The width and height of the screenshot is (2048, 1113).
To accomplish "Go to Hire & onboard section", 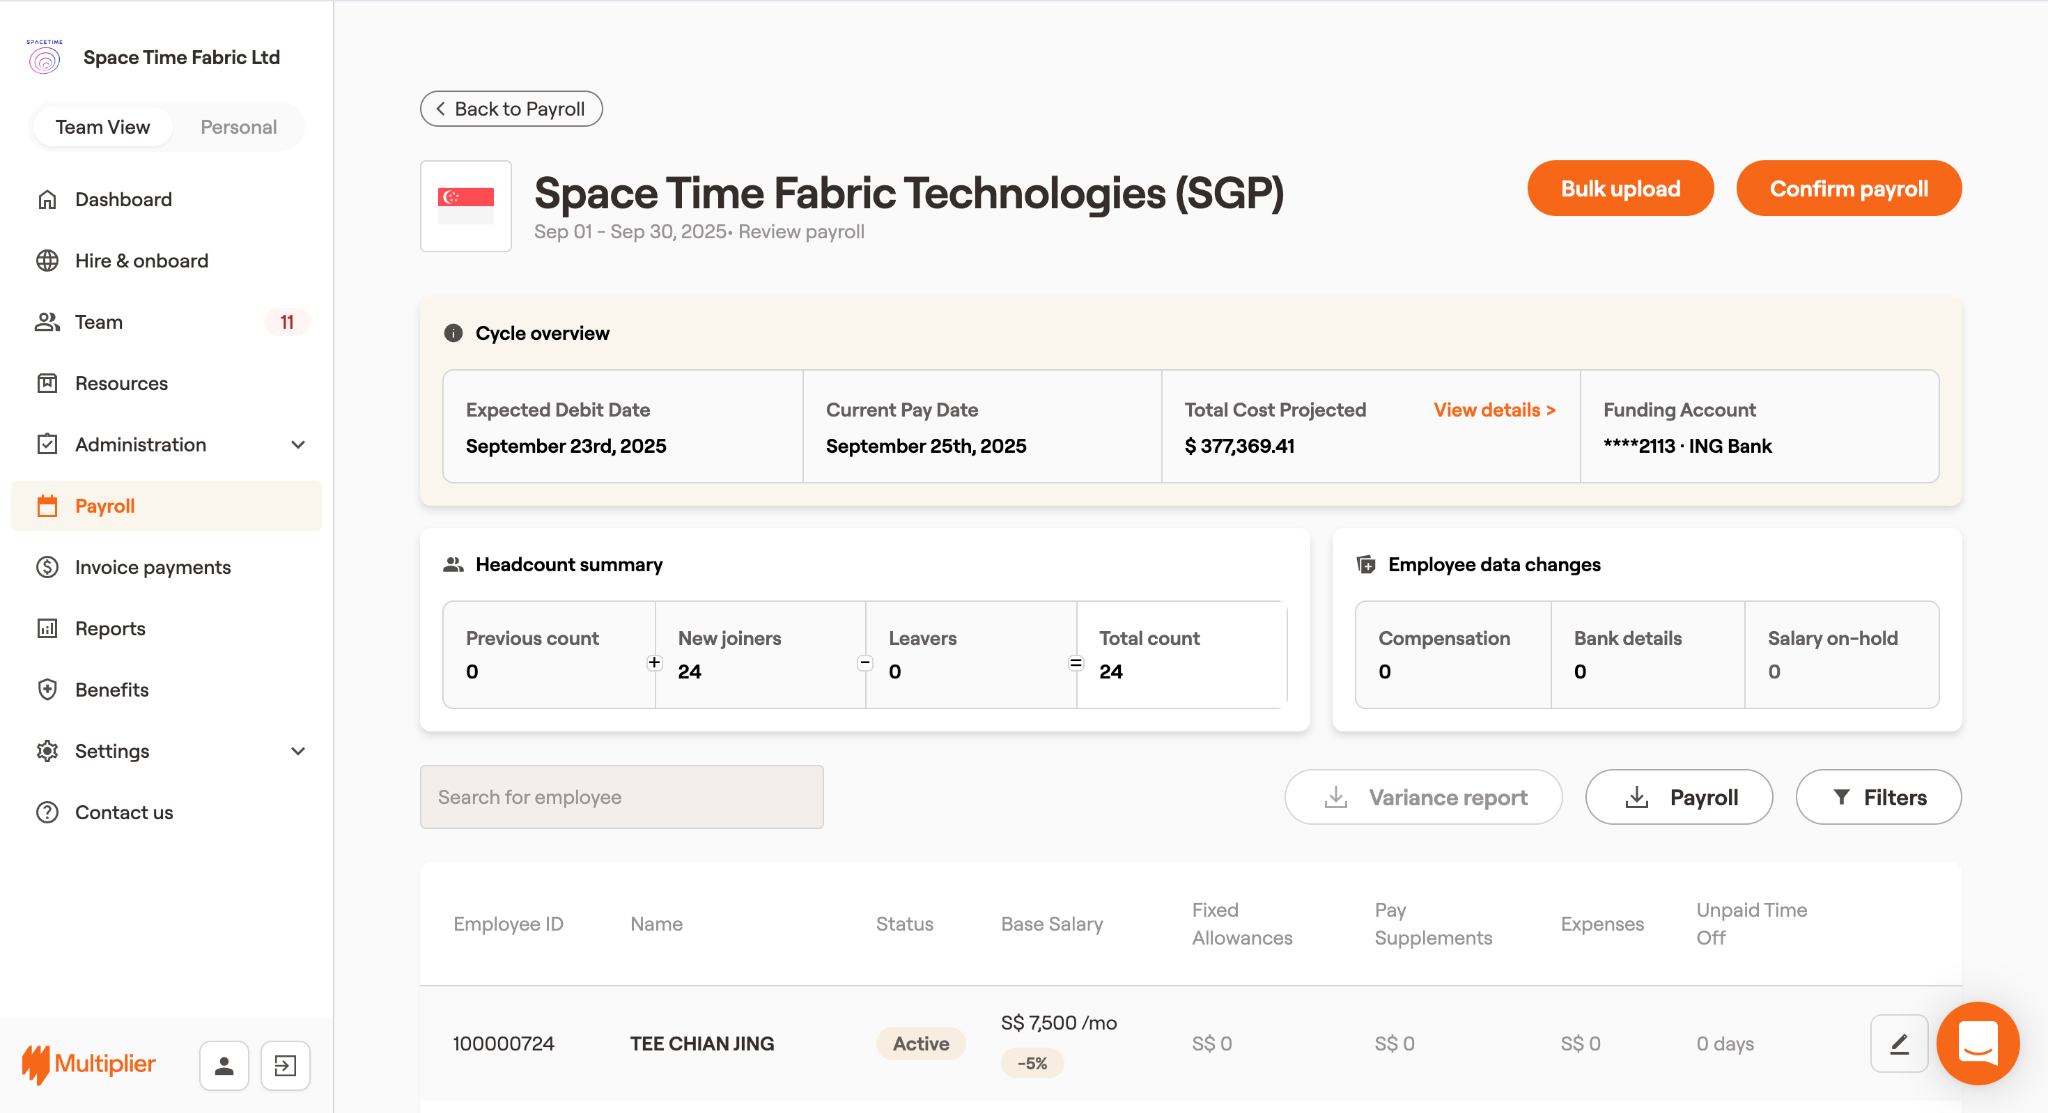I will [x=141, y=261].
